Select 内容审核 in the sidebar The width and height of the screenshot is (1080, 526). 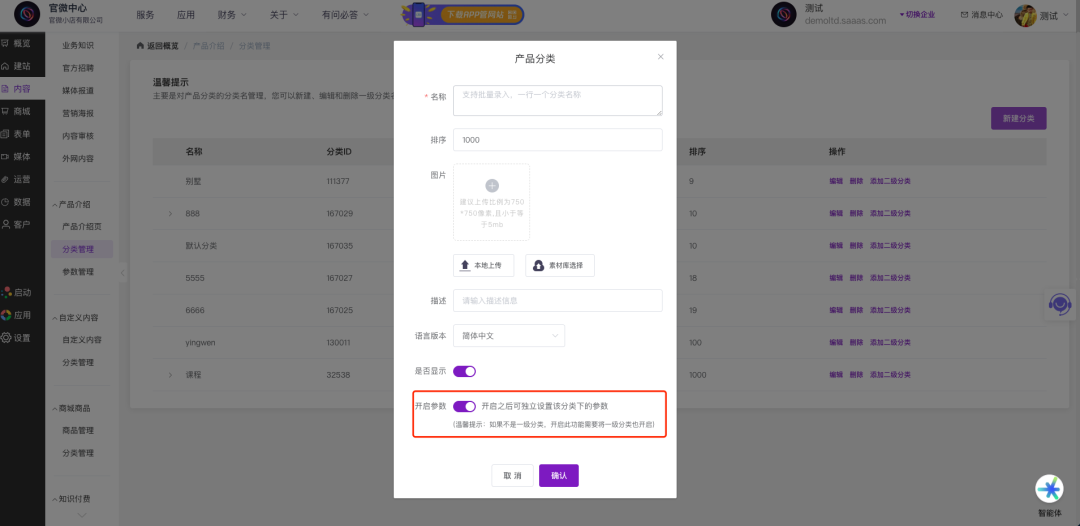pyautogui.click(x=78, y=136)
